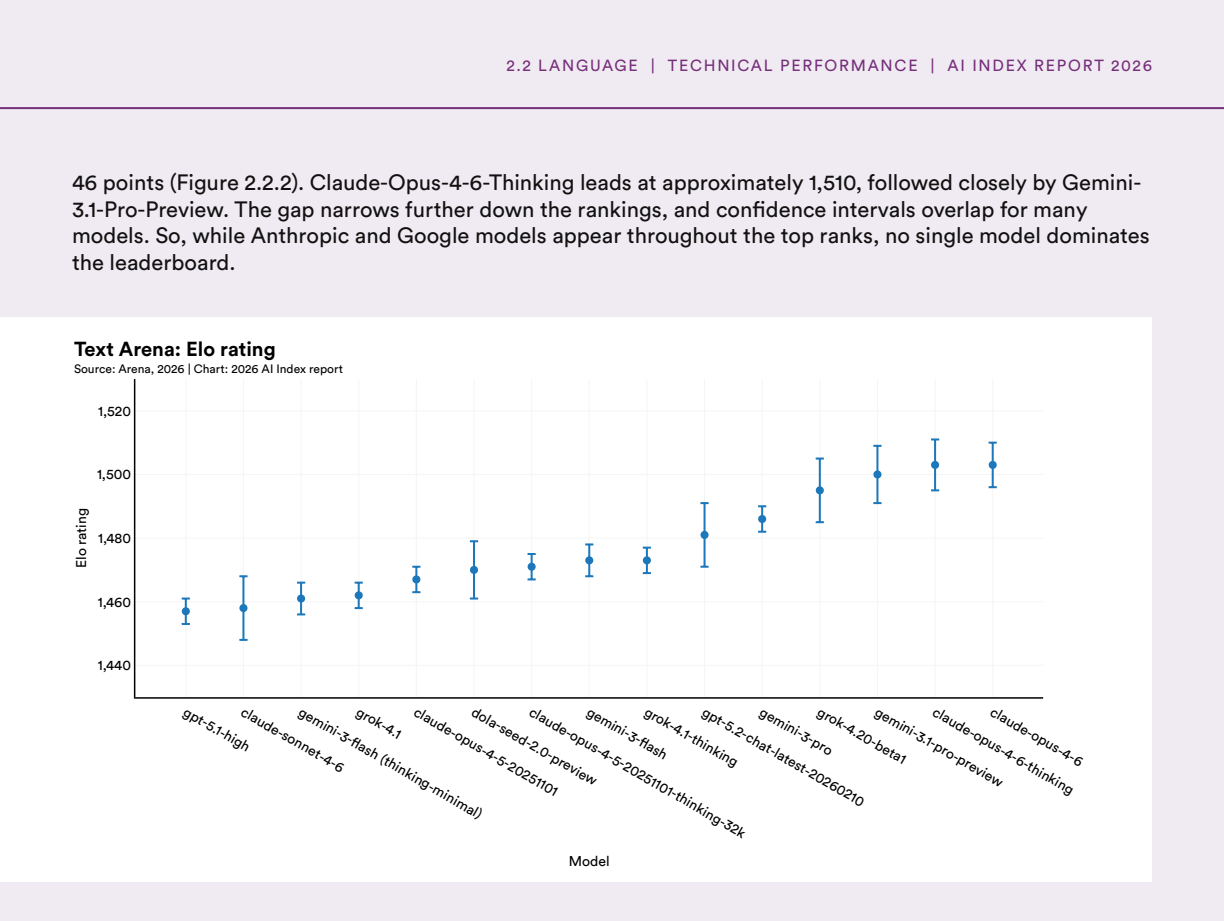Click the x-axis label 'grok-4.1-thinking'

click(690, 737)
